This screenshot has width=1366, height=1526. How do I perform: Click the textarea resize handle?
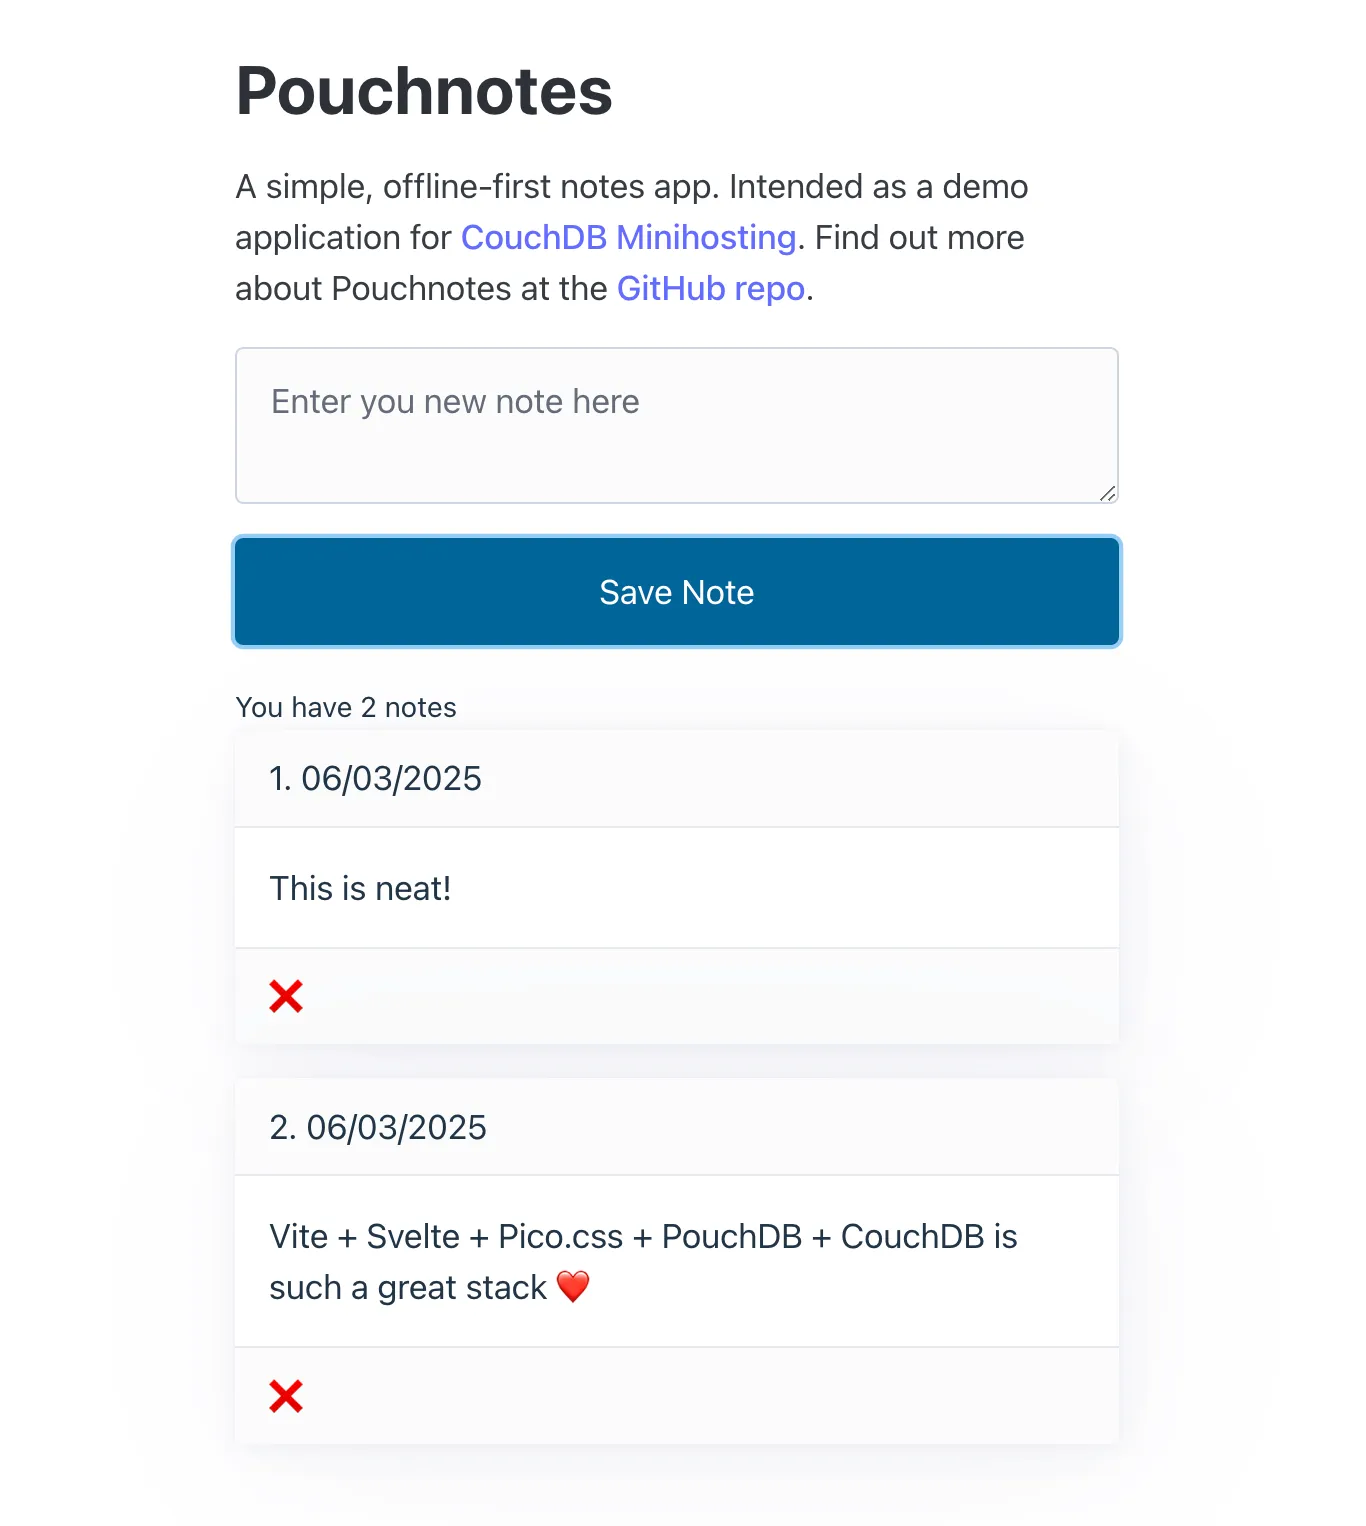(x=1108, y=492)
